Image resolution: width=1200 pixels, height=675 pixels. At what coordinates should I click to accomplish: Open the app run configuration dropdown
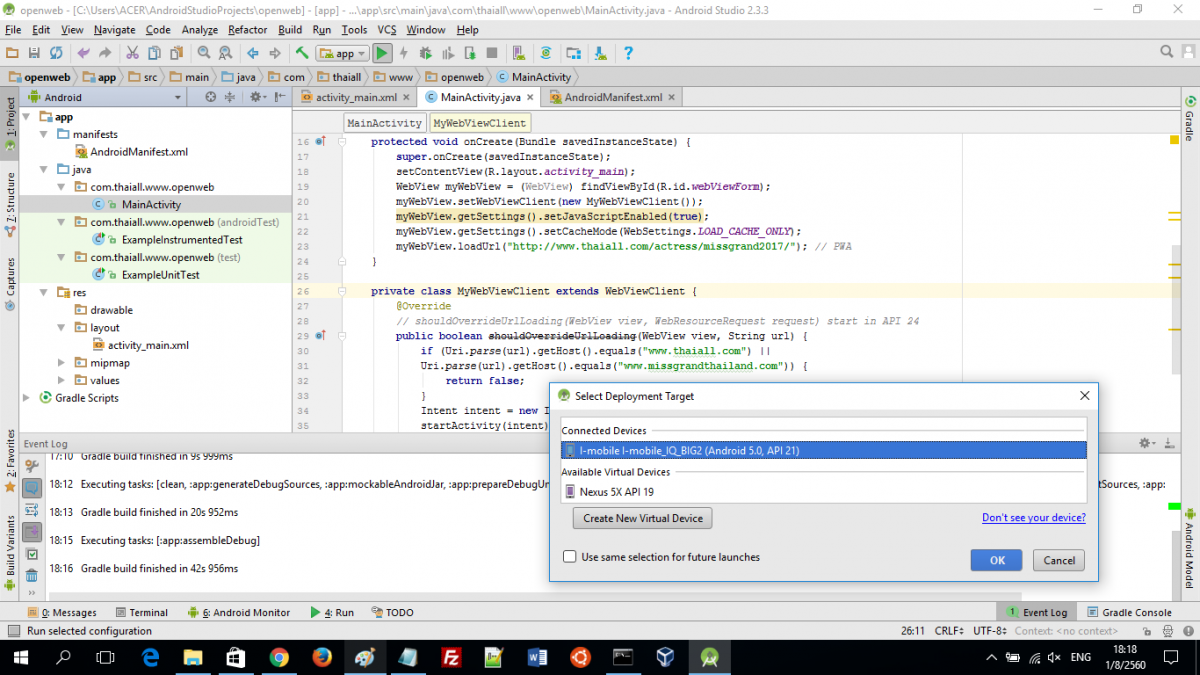(342, 53)
